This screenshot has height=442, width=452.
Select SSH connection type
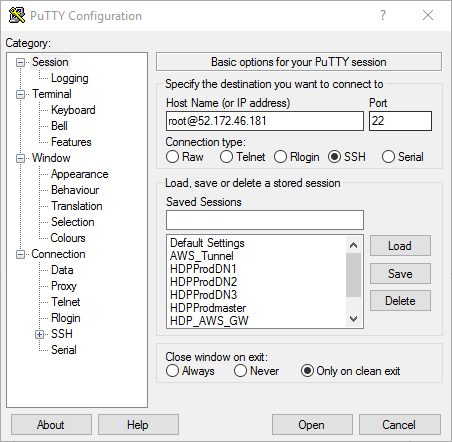[334, 157]
